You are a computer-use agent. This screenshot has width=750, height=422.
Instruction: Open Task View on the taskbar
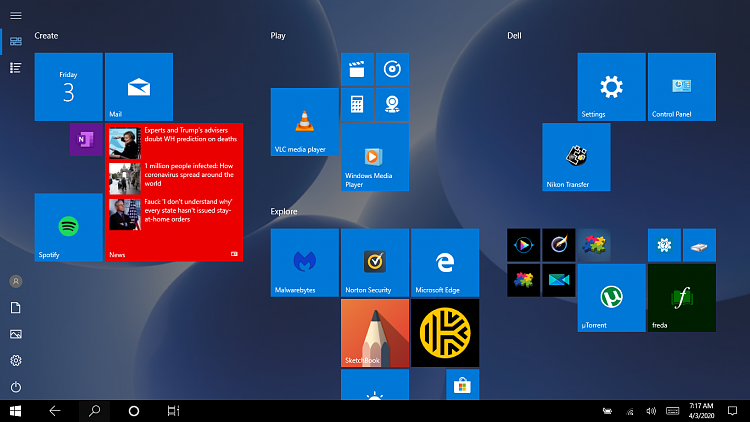173,411
